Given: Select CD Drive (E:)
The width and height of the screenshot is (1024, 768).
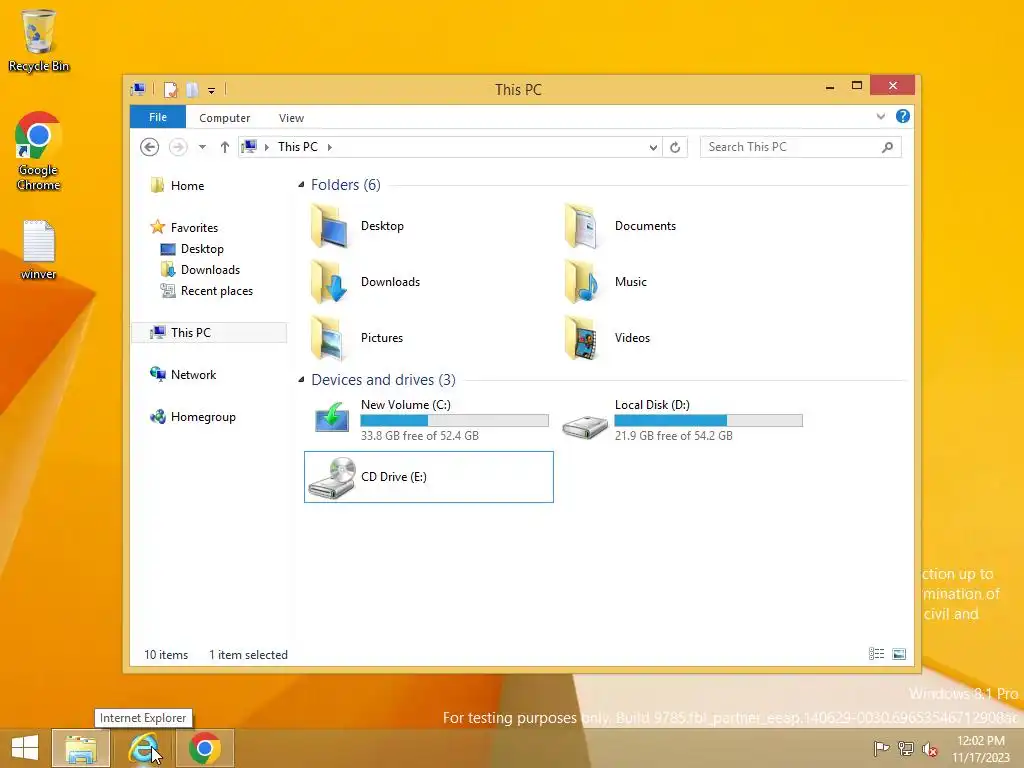Looking at the screenshot, I should (428, 477).
